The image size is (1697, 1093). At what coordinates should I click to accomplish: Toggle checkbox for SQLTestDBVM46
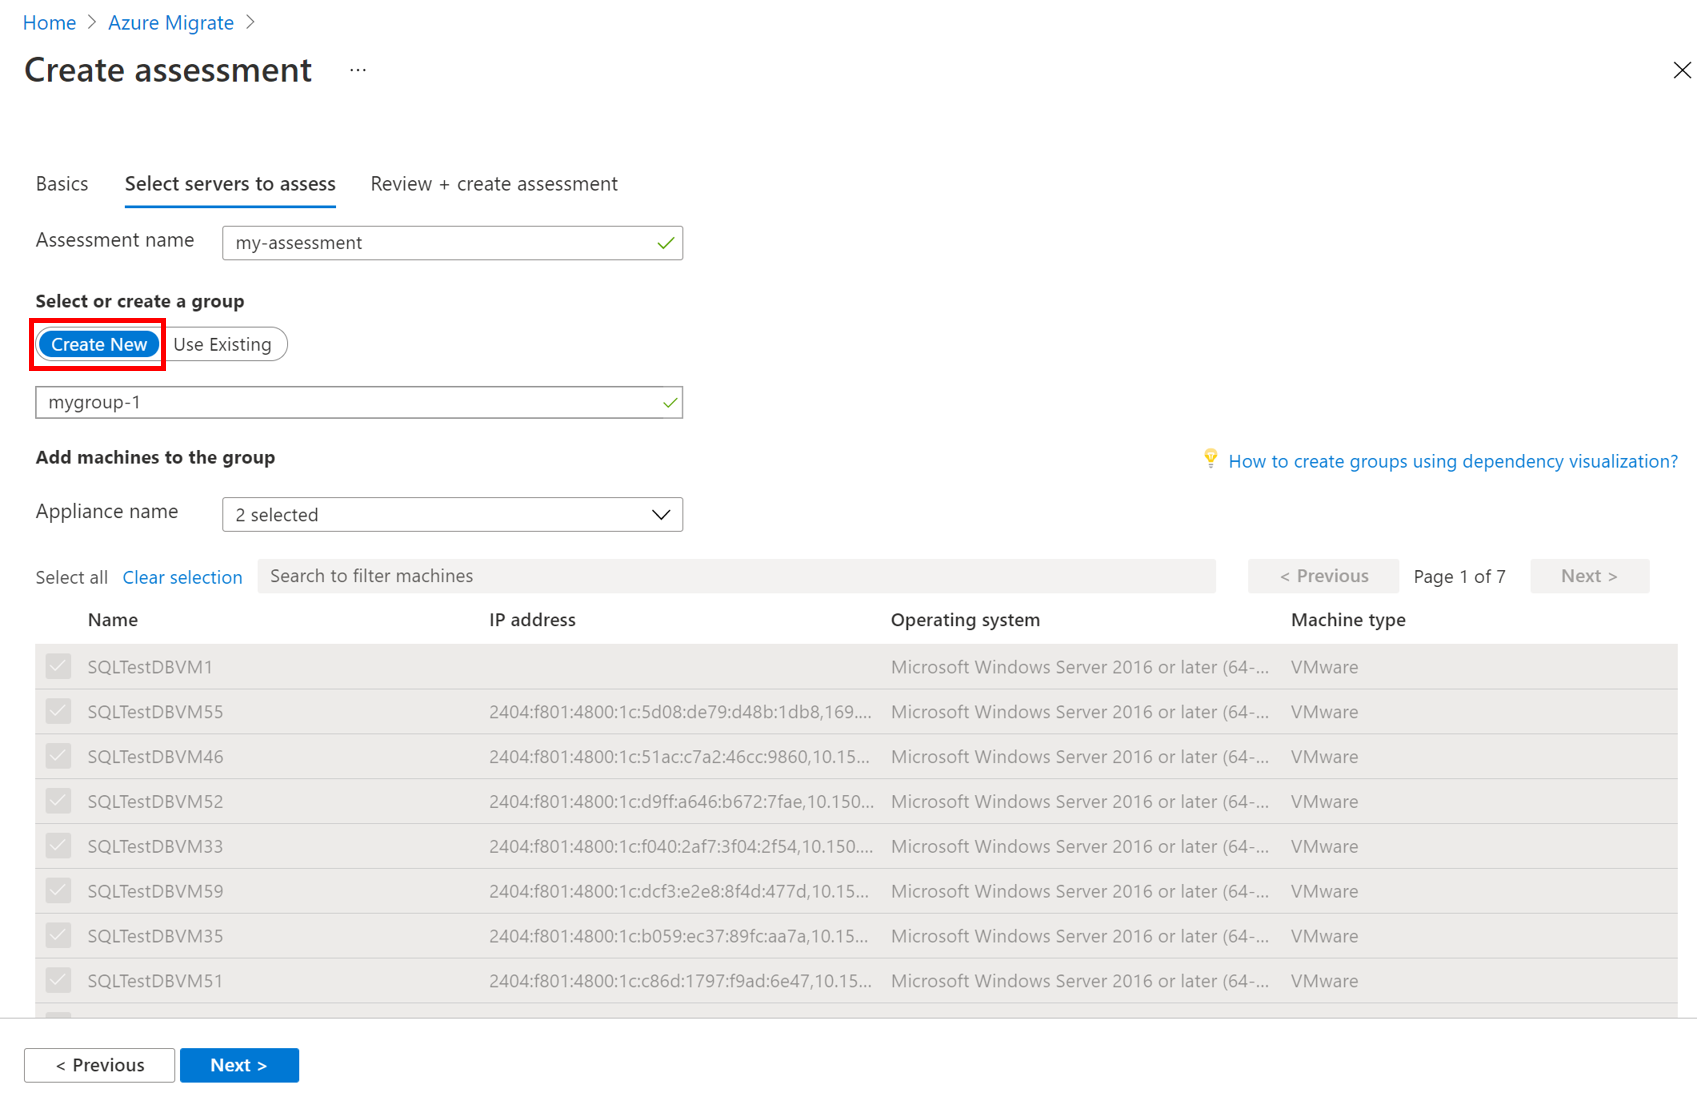click(x=58, y=756)
